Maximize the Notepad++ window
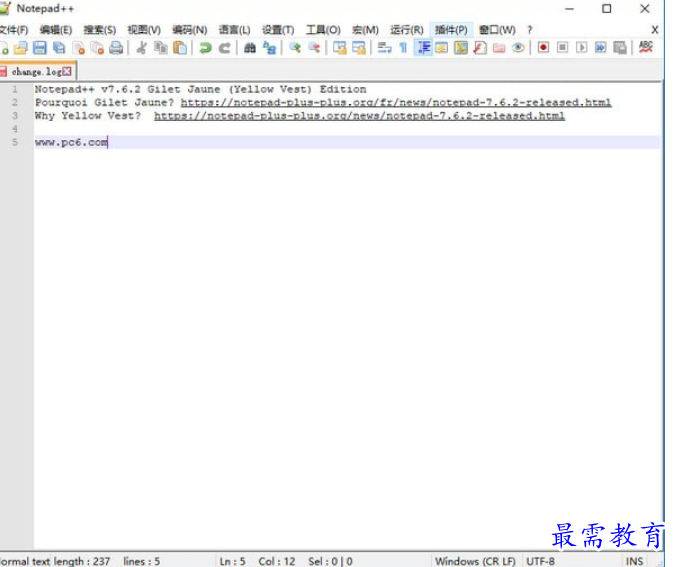The image size is (673, 567). [x=606, y=9]
